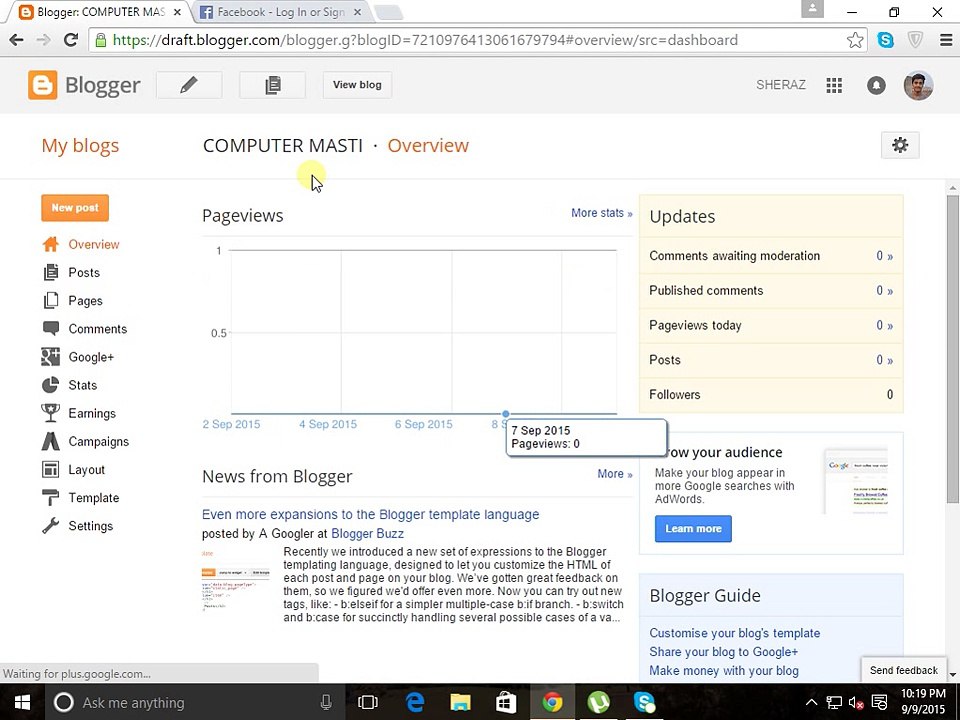Open Overview in the sidebar menu
This screenshot has height=720, width=960.
[94, 244]
